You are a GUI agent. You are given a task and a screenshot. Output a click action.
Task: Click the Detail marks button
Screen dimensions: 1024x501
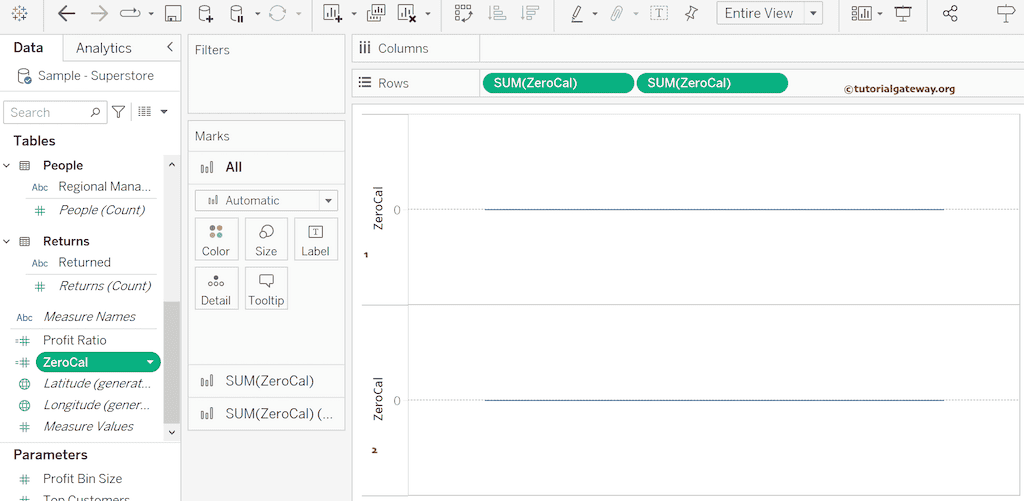tap(216, 288)
